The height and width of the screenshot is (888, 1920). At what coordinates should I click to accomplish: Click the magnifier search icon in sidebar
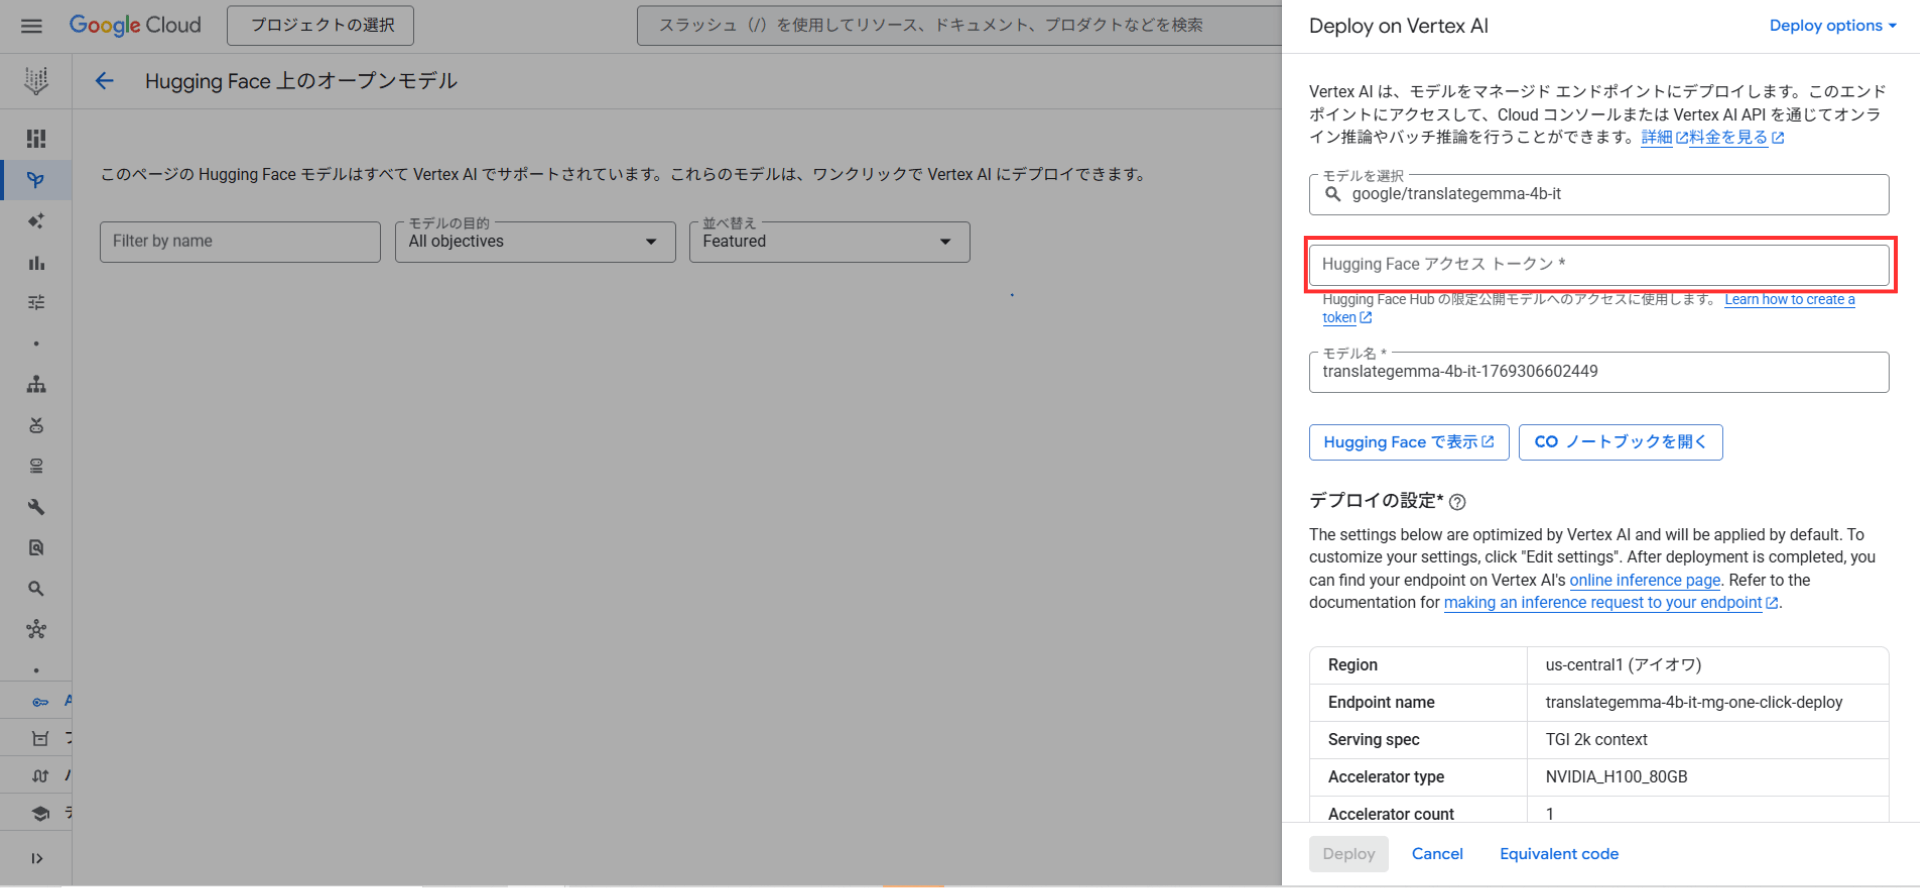click(36, 589)
